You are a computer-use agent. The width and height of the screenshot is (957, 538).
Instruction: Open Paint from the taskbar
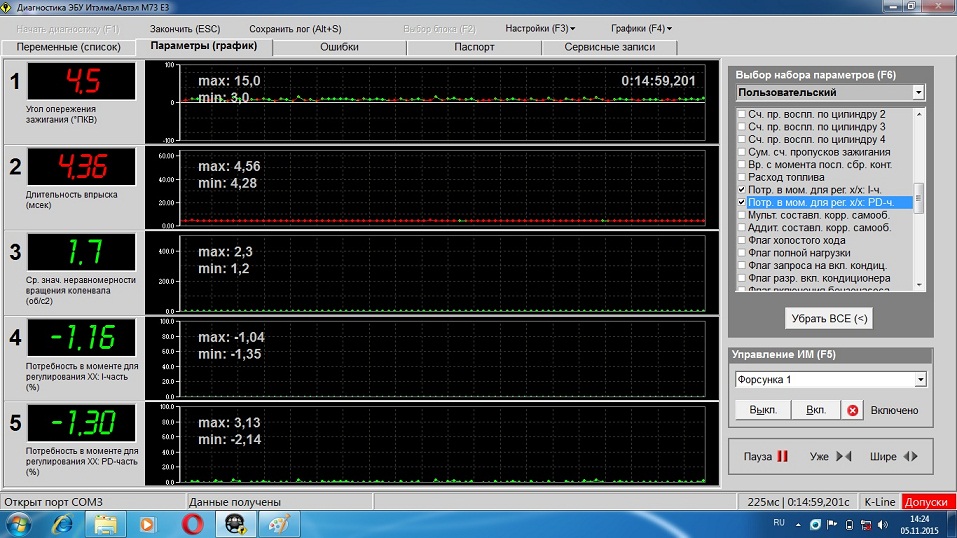point(280,523)
